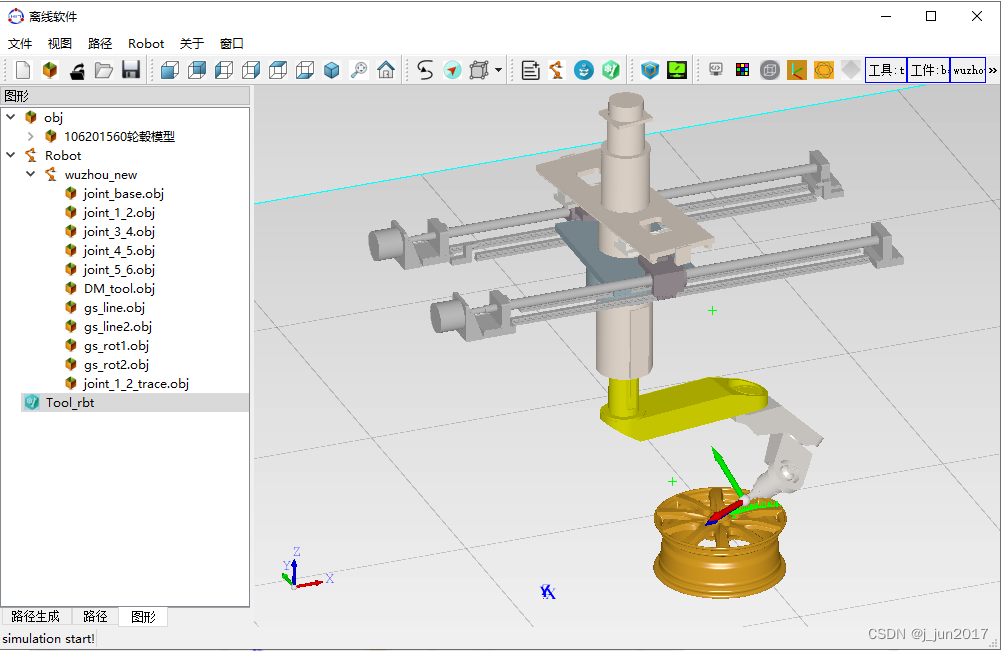Viewport: 1003px width, 651px height.
Task: Click the curved undo arrow icon
Action: tap(425, 70)
